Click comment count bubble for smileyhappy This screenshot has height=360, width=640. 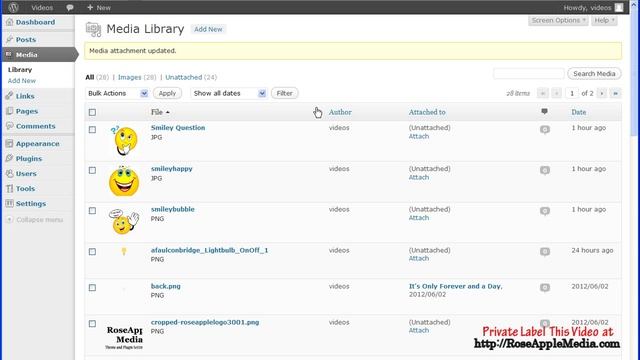click(x=544, y=170)
